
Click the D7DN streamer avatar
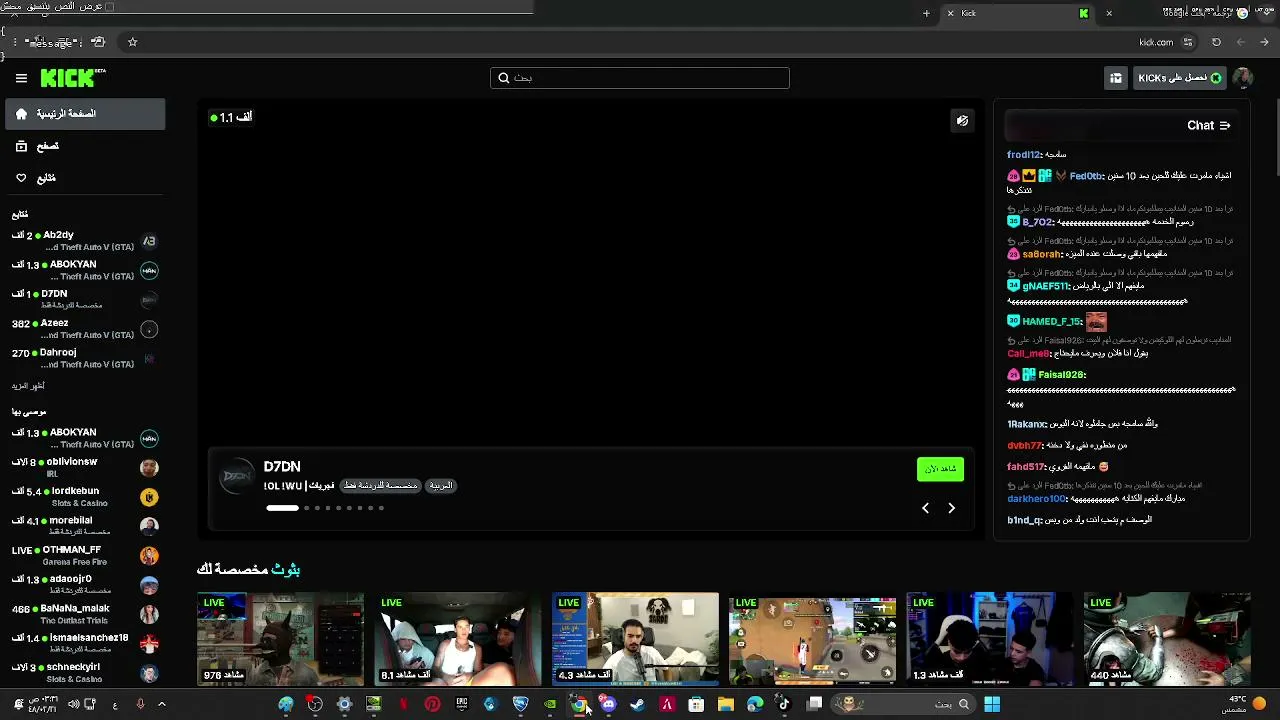(x=238, y=477)
